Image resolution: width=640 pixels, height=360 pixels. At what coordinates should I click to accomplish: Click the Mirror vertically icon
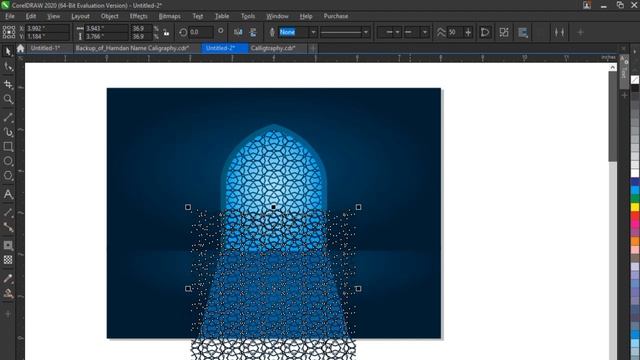click(x=253, y=32)
